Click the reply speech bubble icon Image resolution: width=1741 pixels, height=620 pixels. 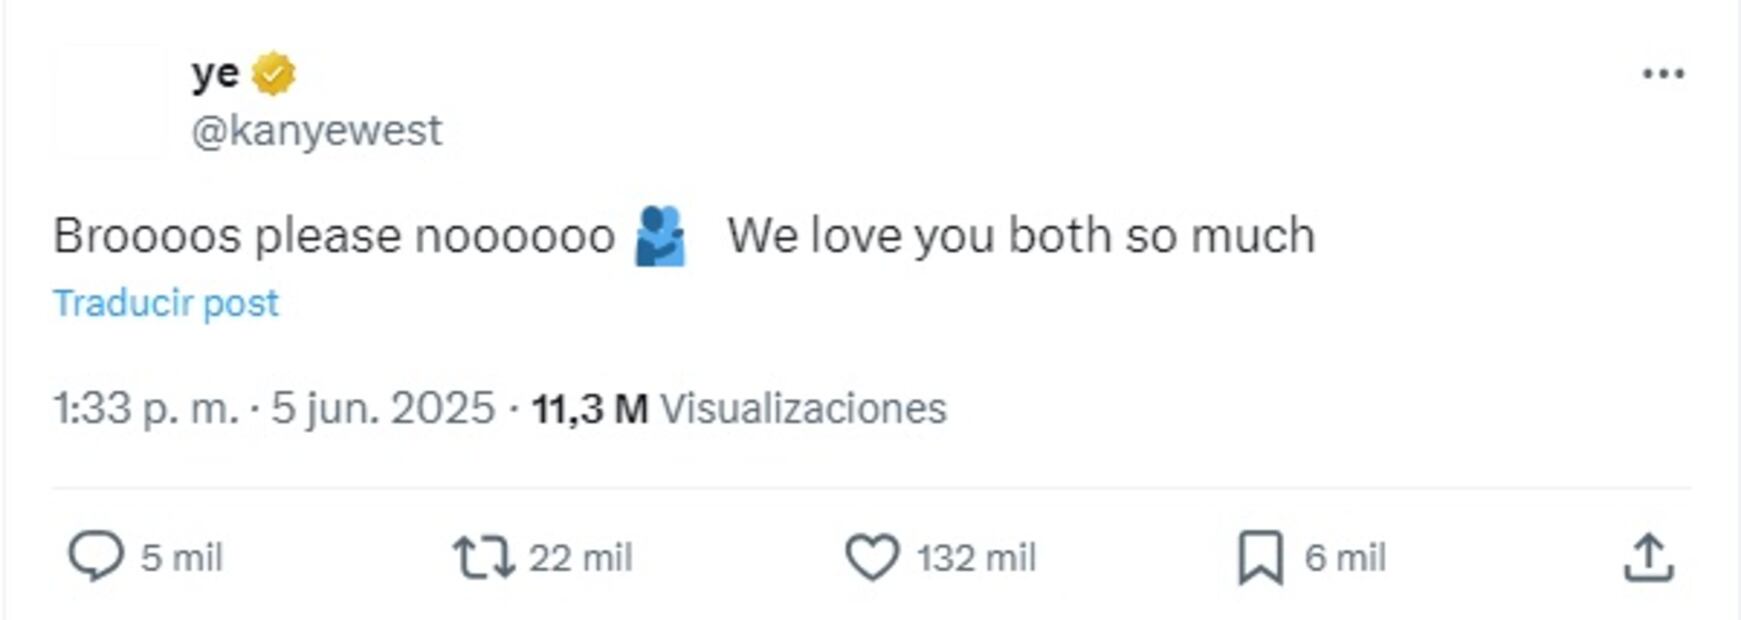[95, 556]
